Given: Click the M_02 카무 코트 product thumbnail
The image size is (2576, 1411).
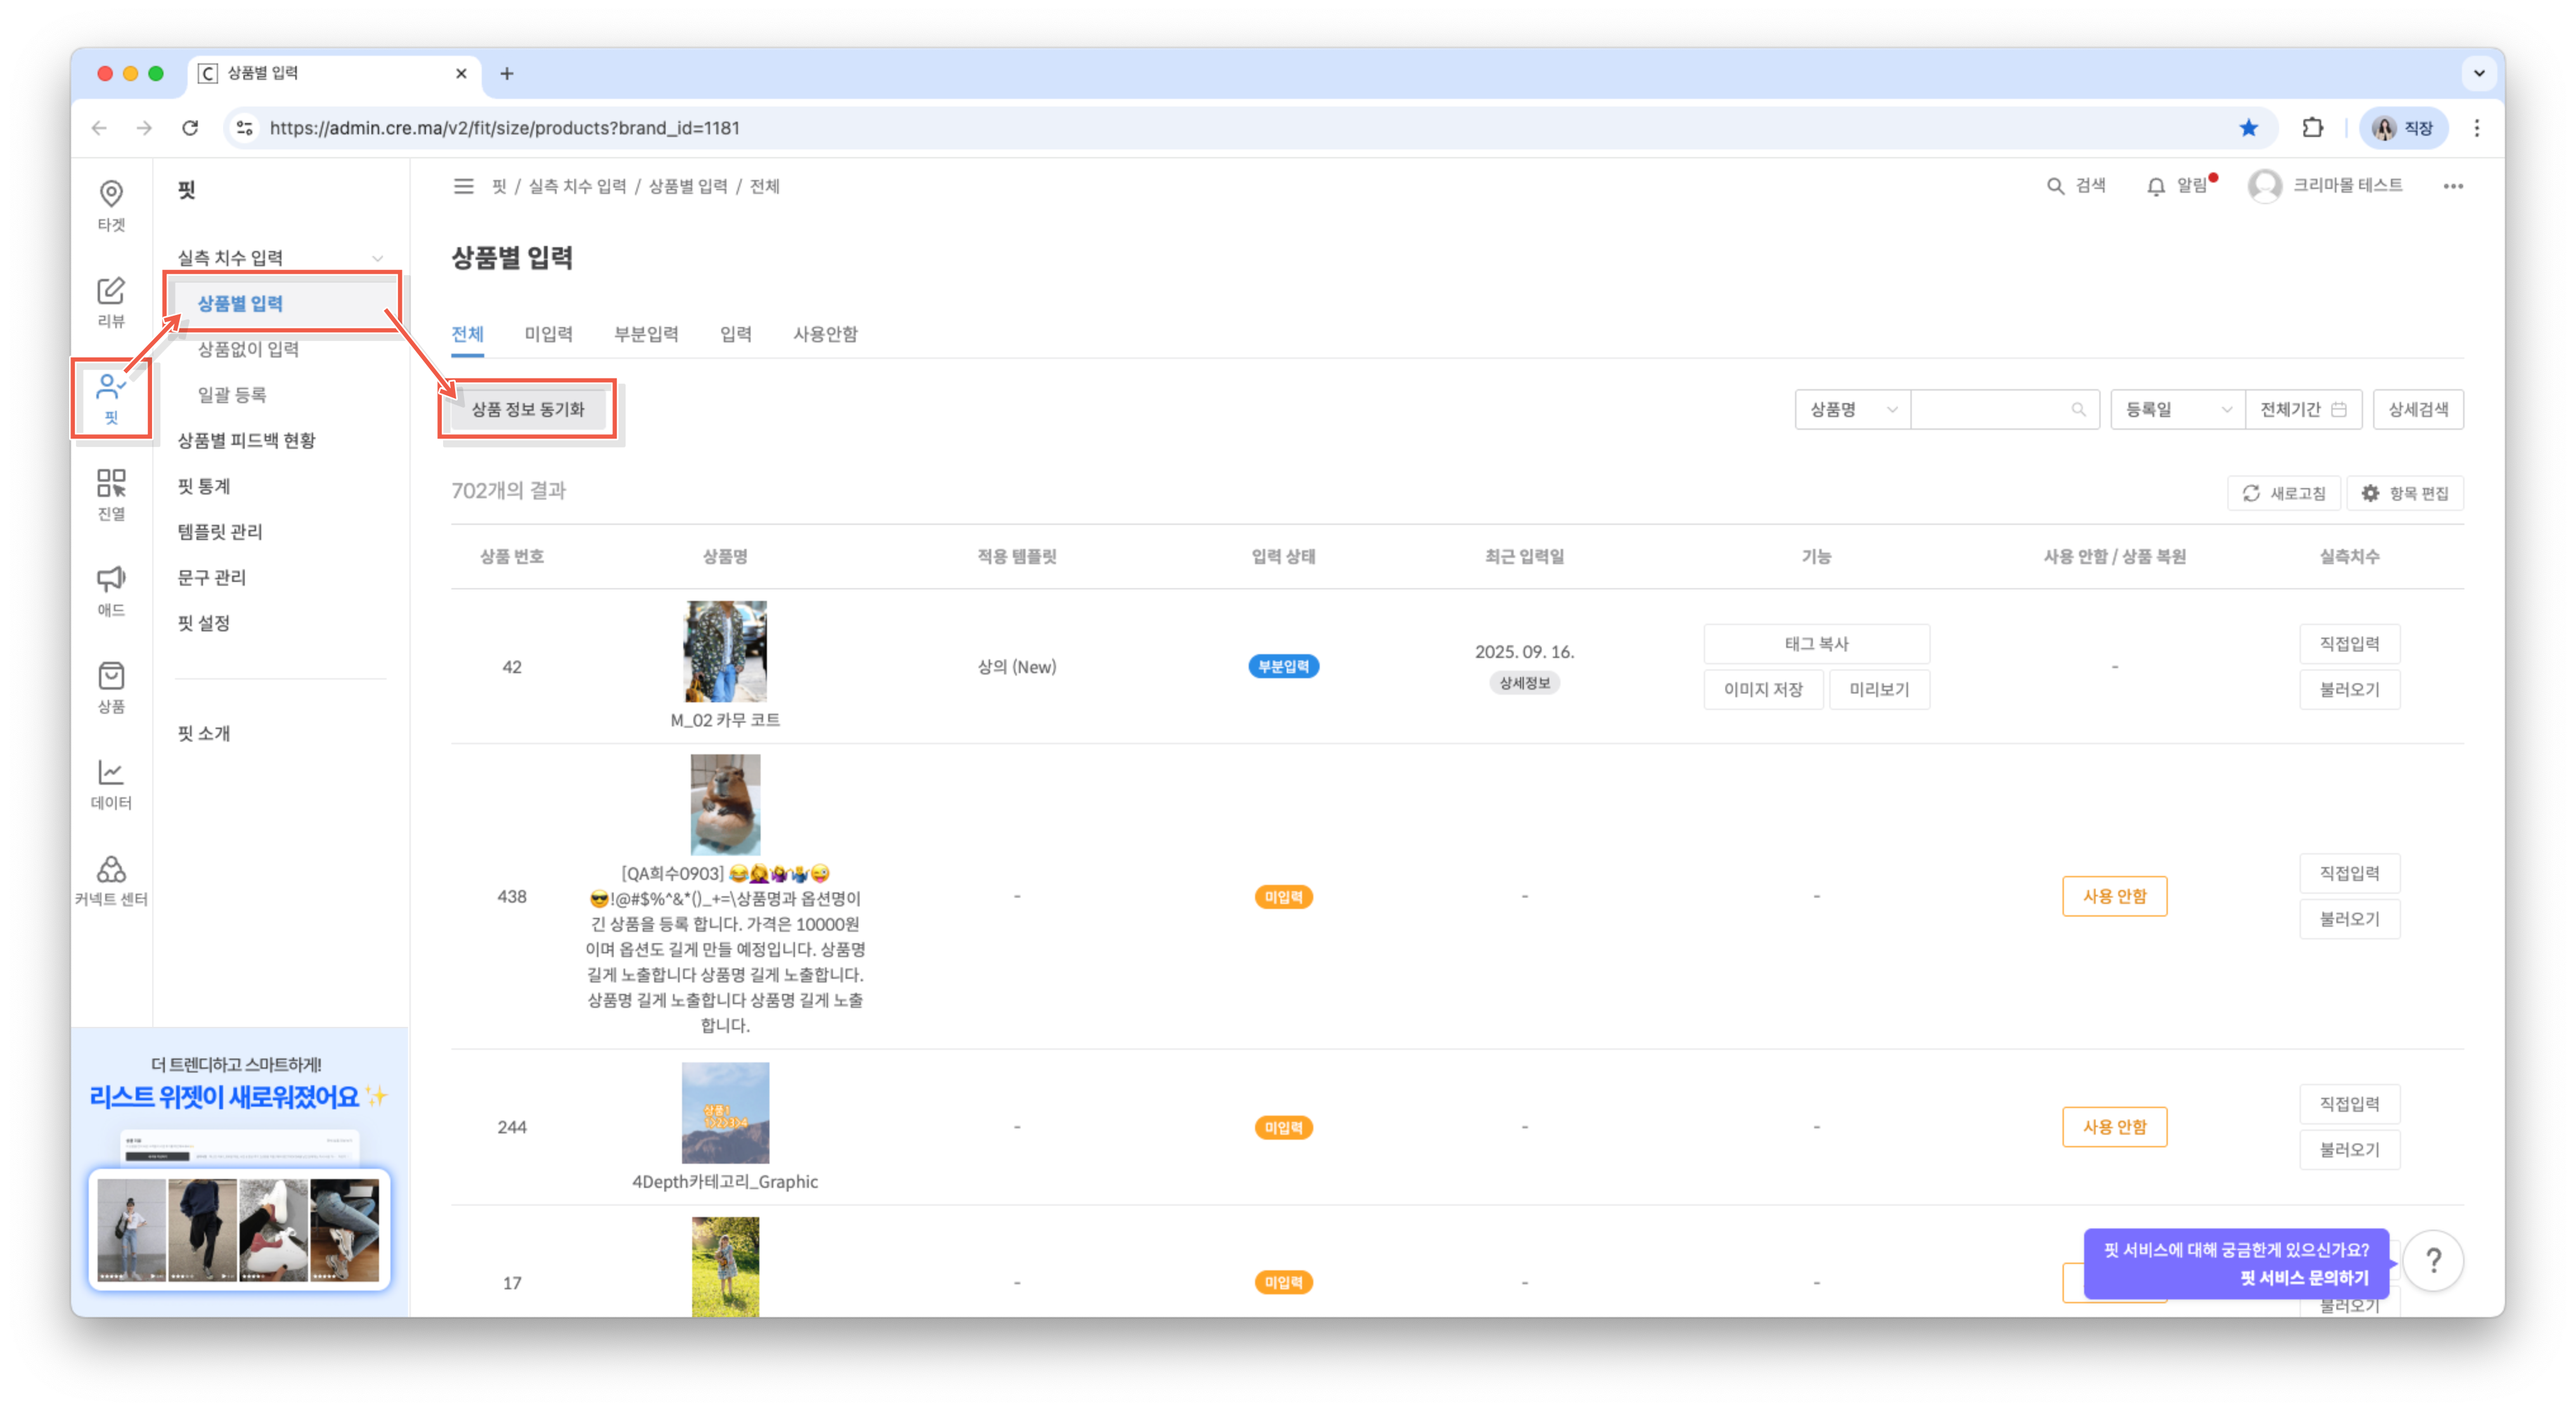Looking at the screenshot, I should (725, 651).
